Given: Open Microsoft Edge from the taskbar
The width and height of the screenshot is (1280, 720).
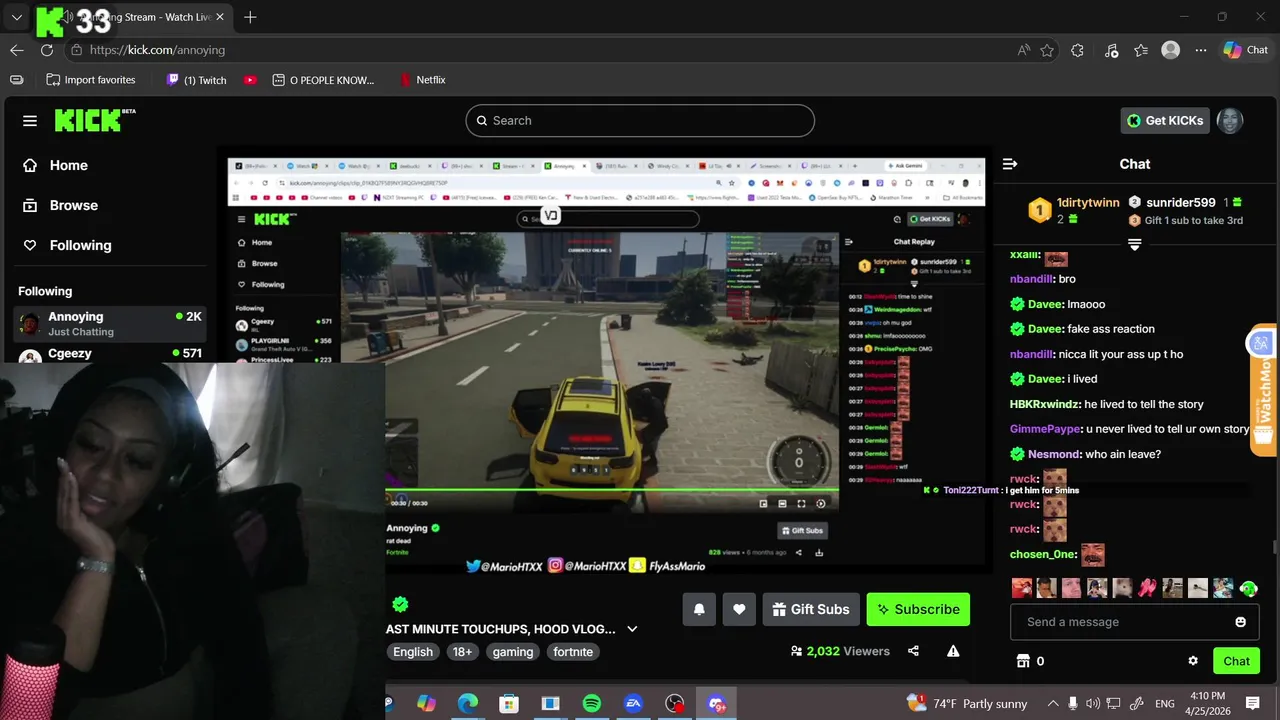Looking at the screenshot, I should (x=468, y=704).
